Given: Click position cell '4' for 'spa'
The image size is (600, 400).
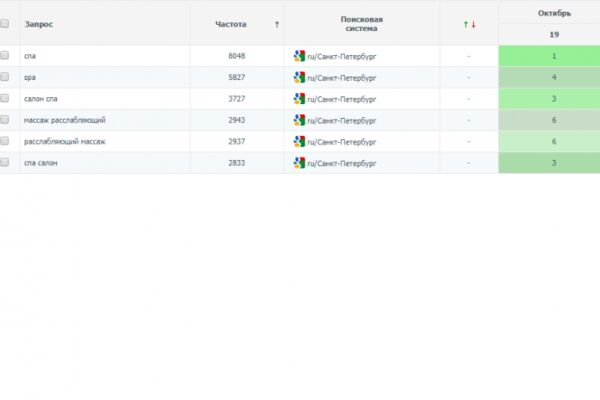Looking at the screenshot, I should tap(549, 77).
